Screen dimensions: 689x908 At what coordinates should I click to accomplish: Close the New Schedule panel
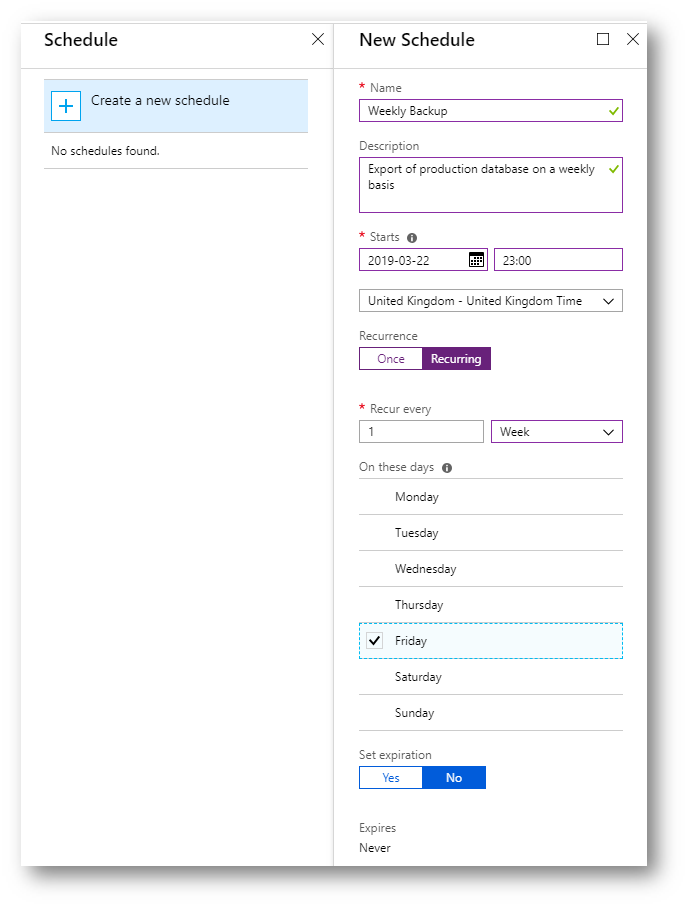pyautogui.click(x=633, y=39)
